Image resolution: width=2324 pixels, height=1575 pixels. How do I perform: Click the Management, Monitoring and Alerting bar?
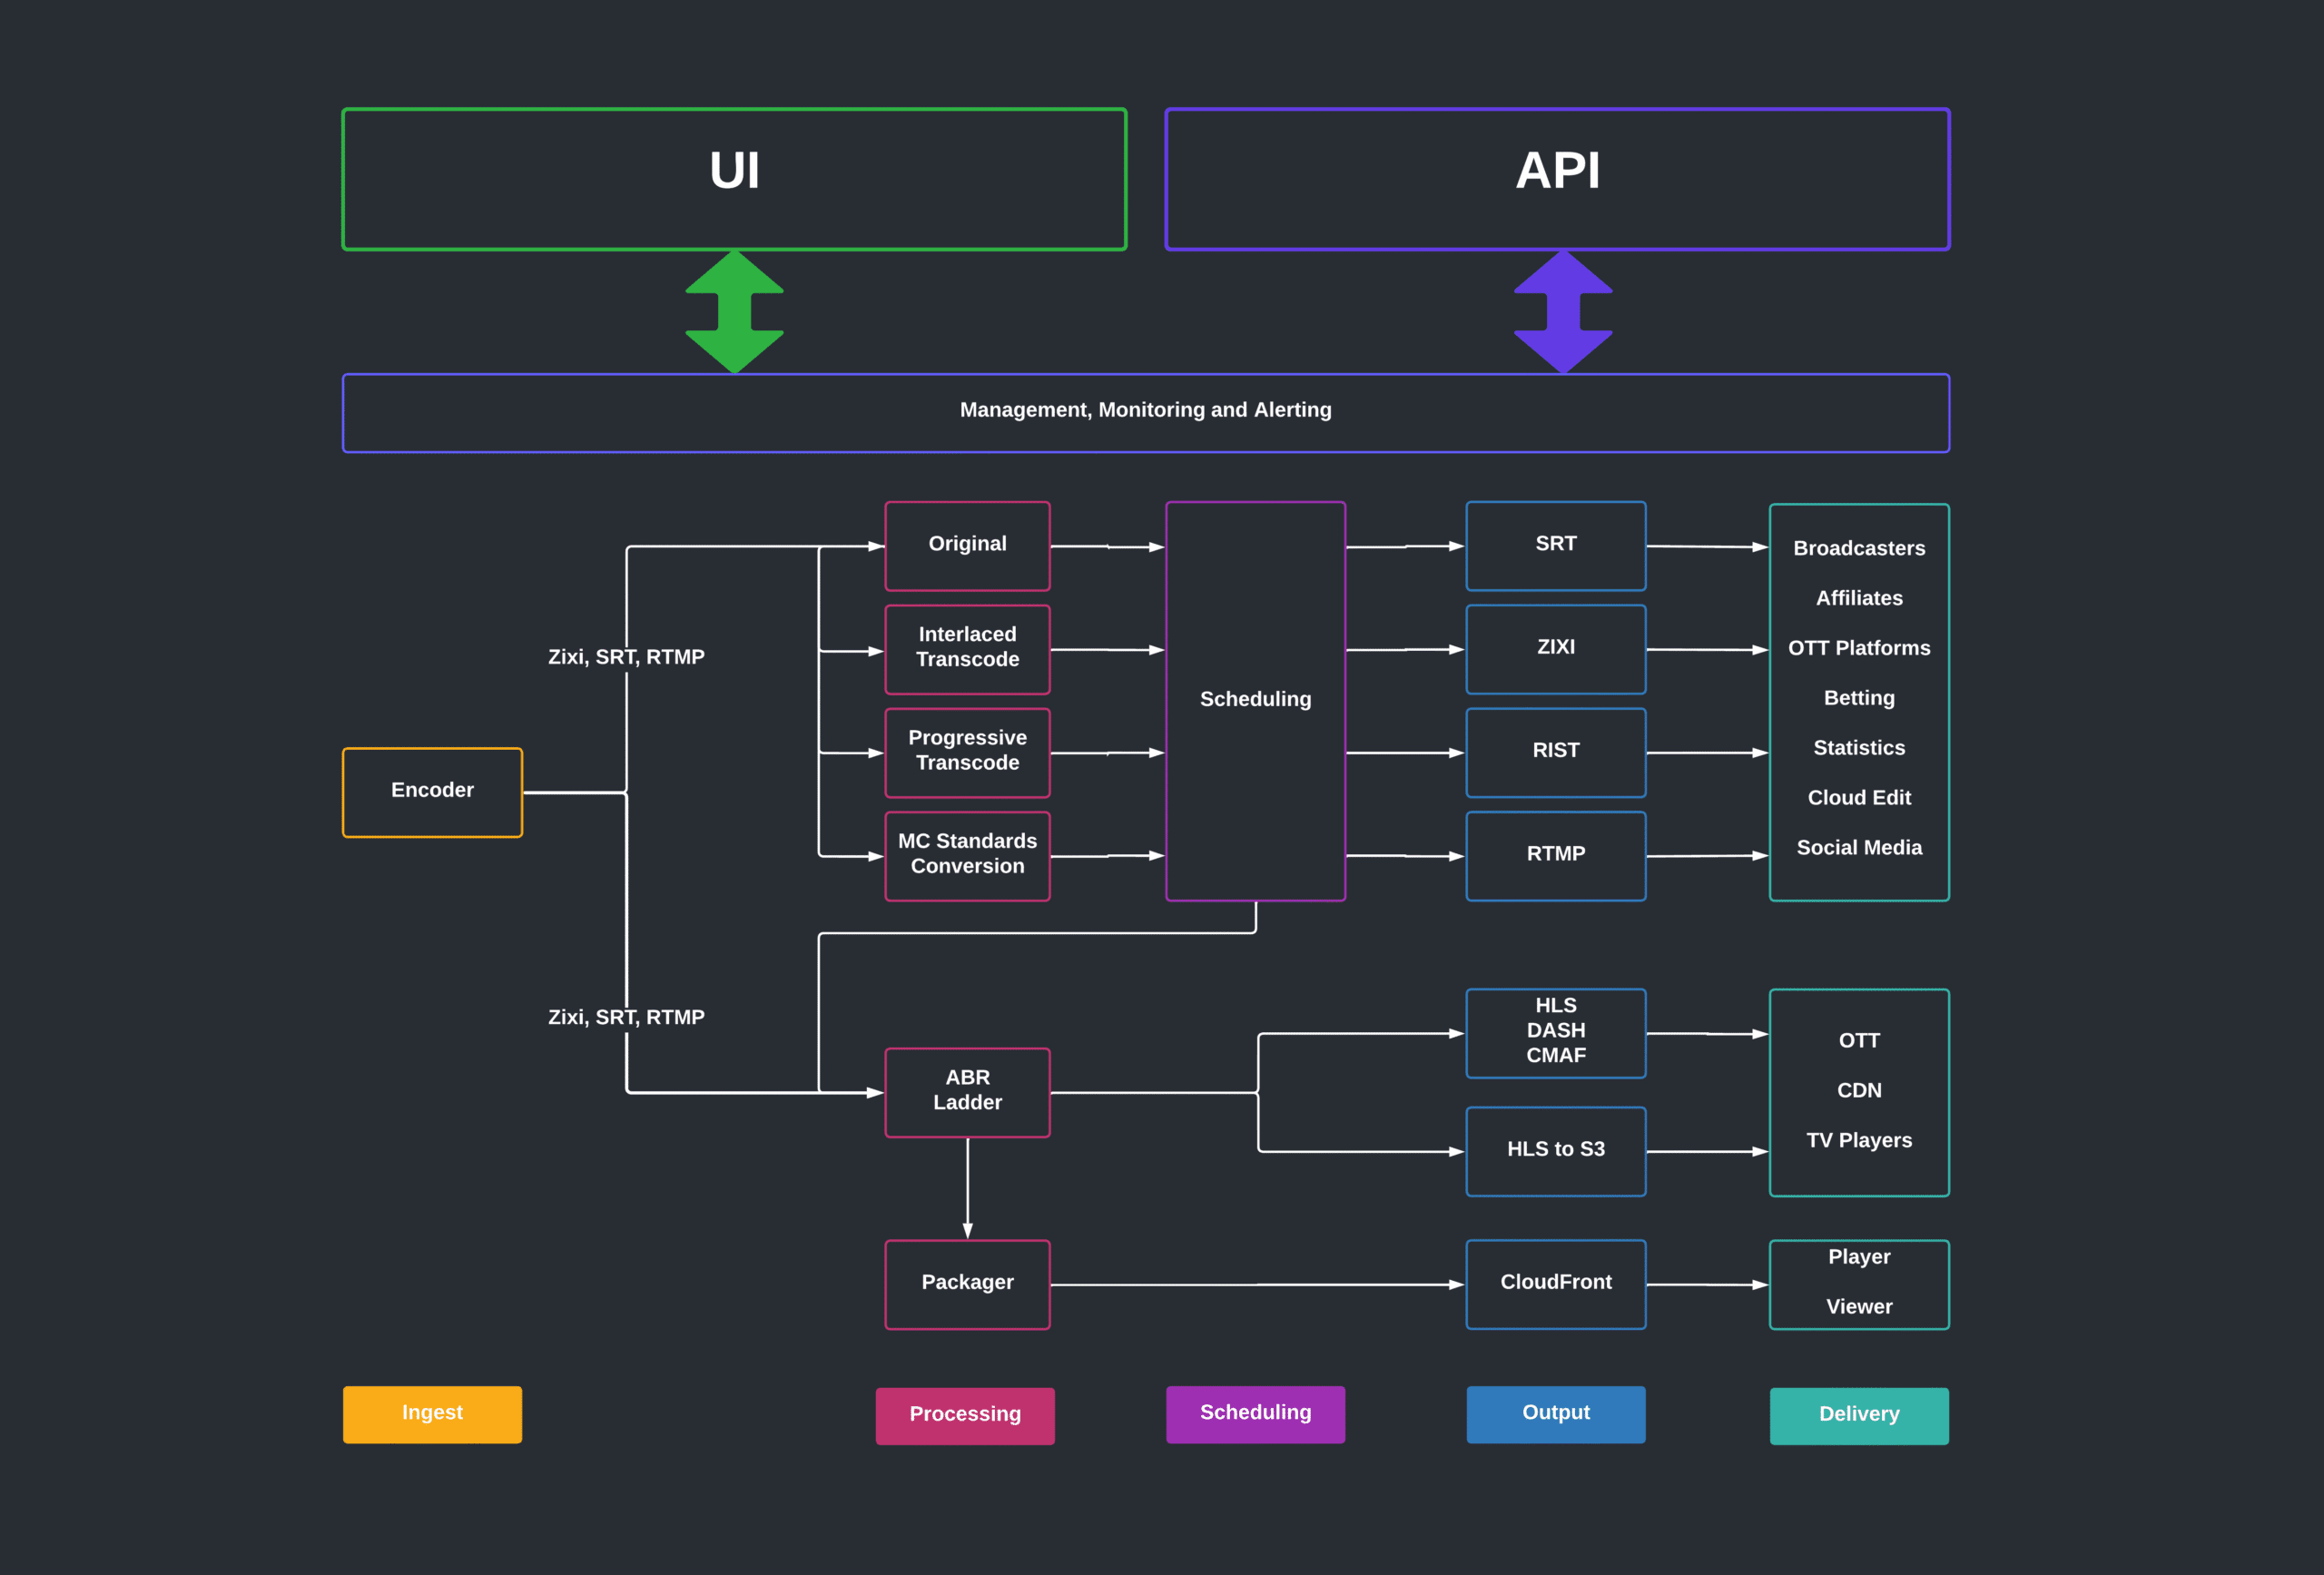[x=1146, y=413]
